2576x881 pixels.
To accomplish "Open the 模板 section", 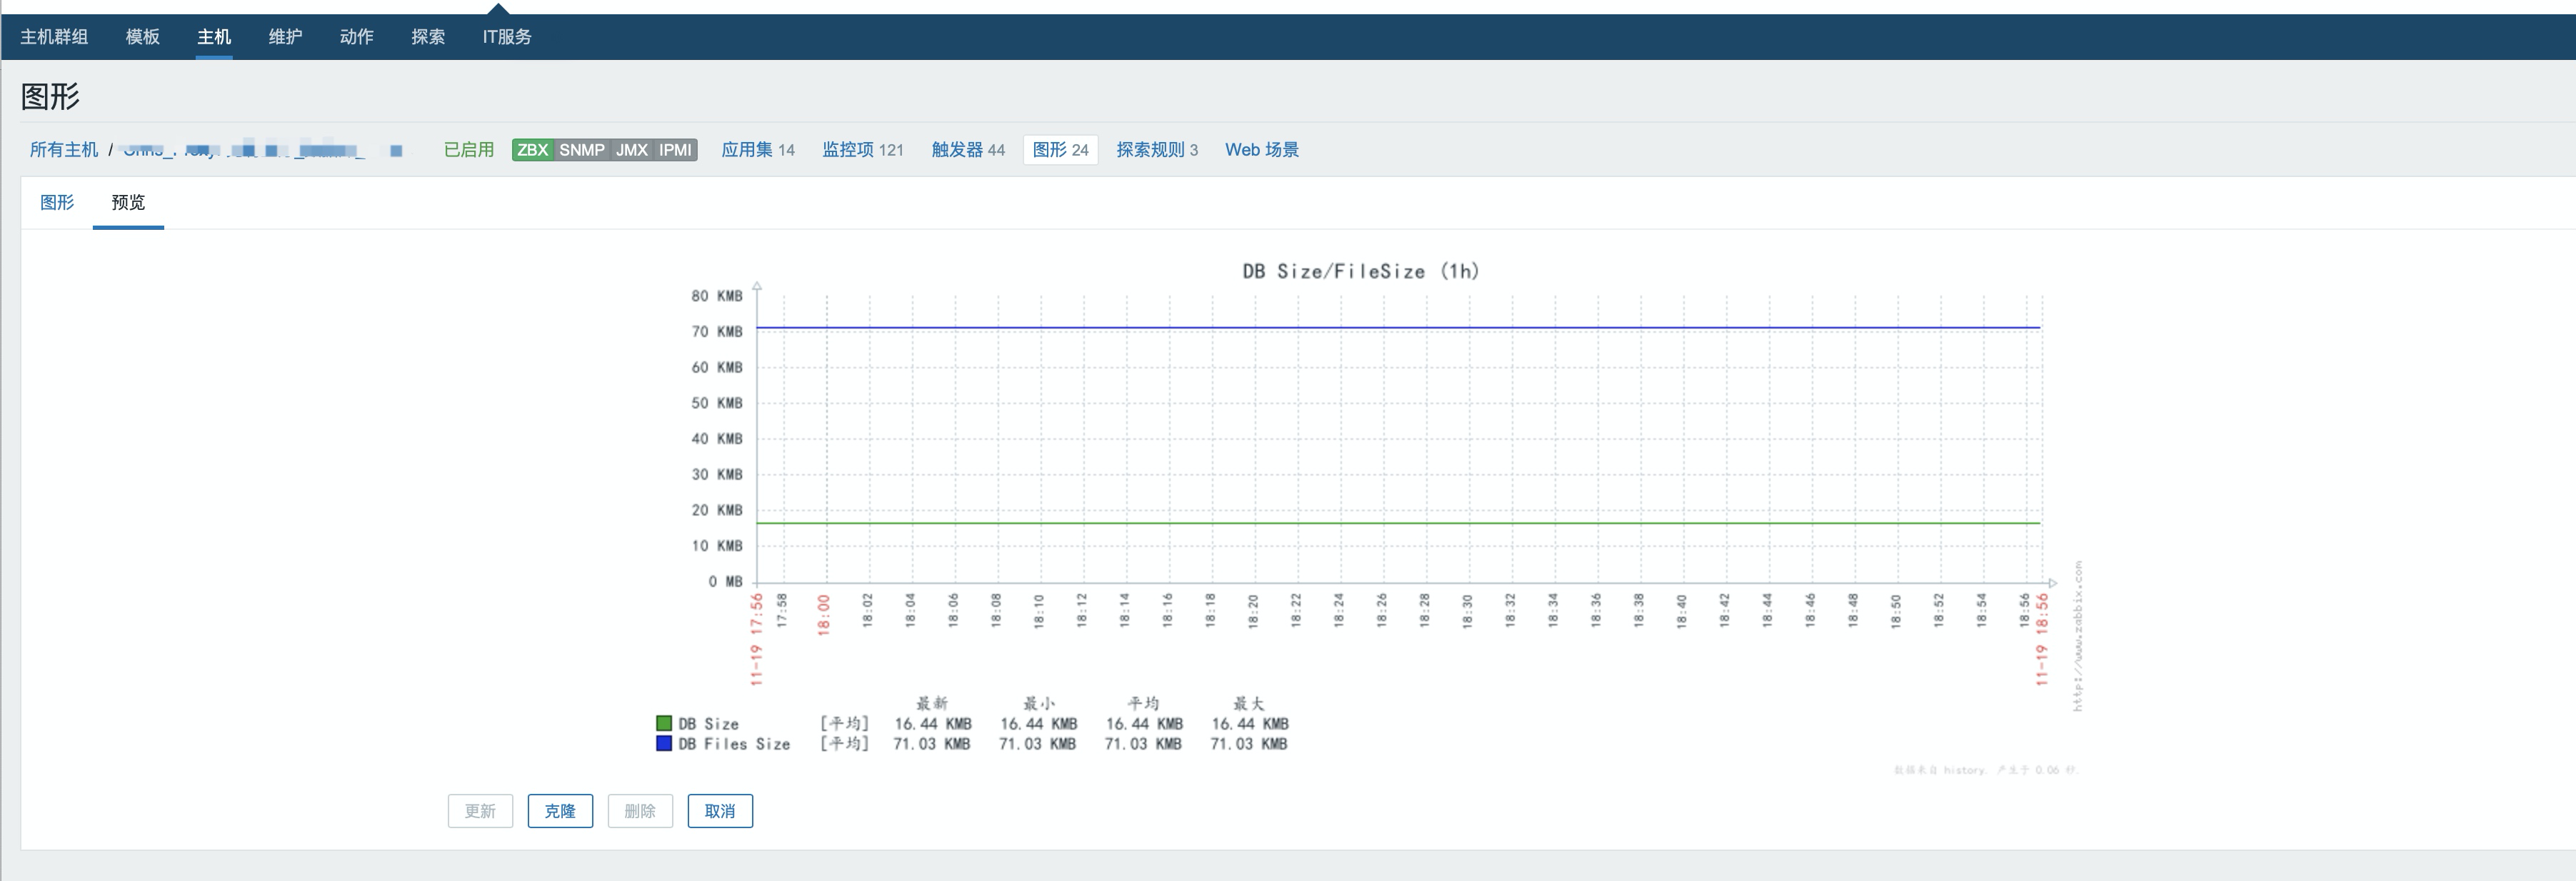I will [142, 36].
